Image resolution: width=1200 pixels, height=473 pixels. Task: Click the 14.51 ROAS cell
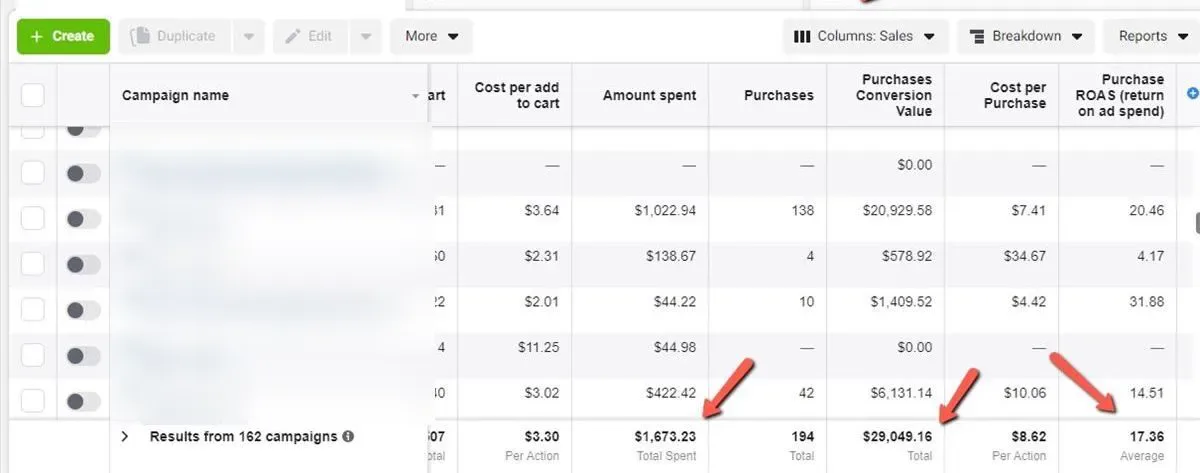pos(1145,393)
